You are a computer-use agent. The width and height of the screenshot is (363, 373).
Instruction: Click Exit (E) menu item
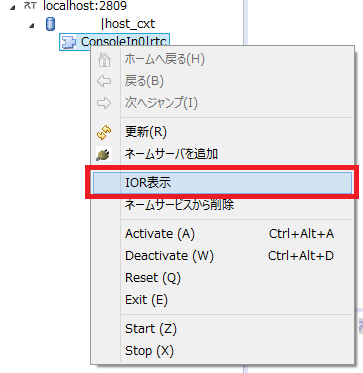coord(222,300)
